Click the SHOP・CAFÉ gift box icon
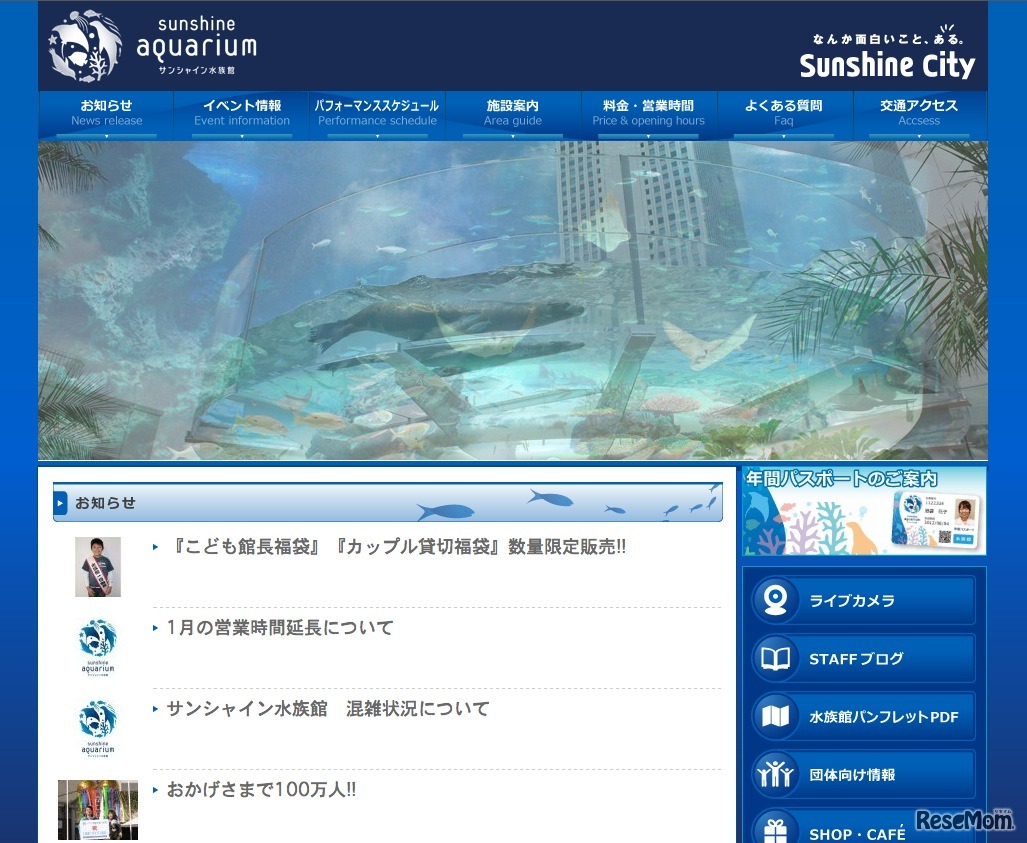Viewport: 1027px width, 843px height. pos(775,829)
